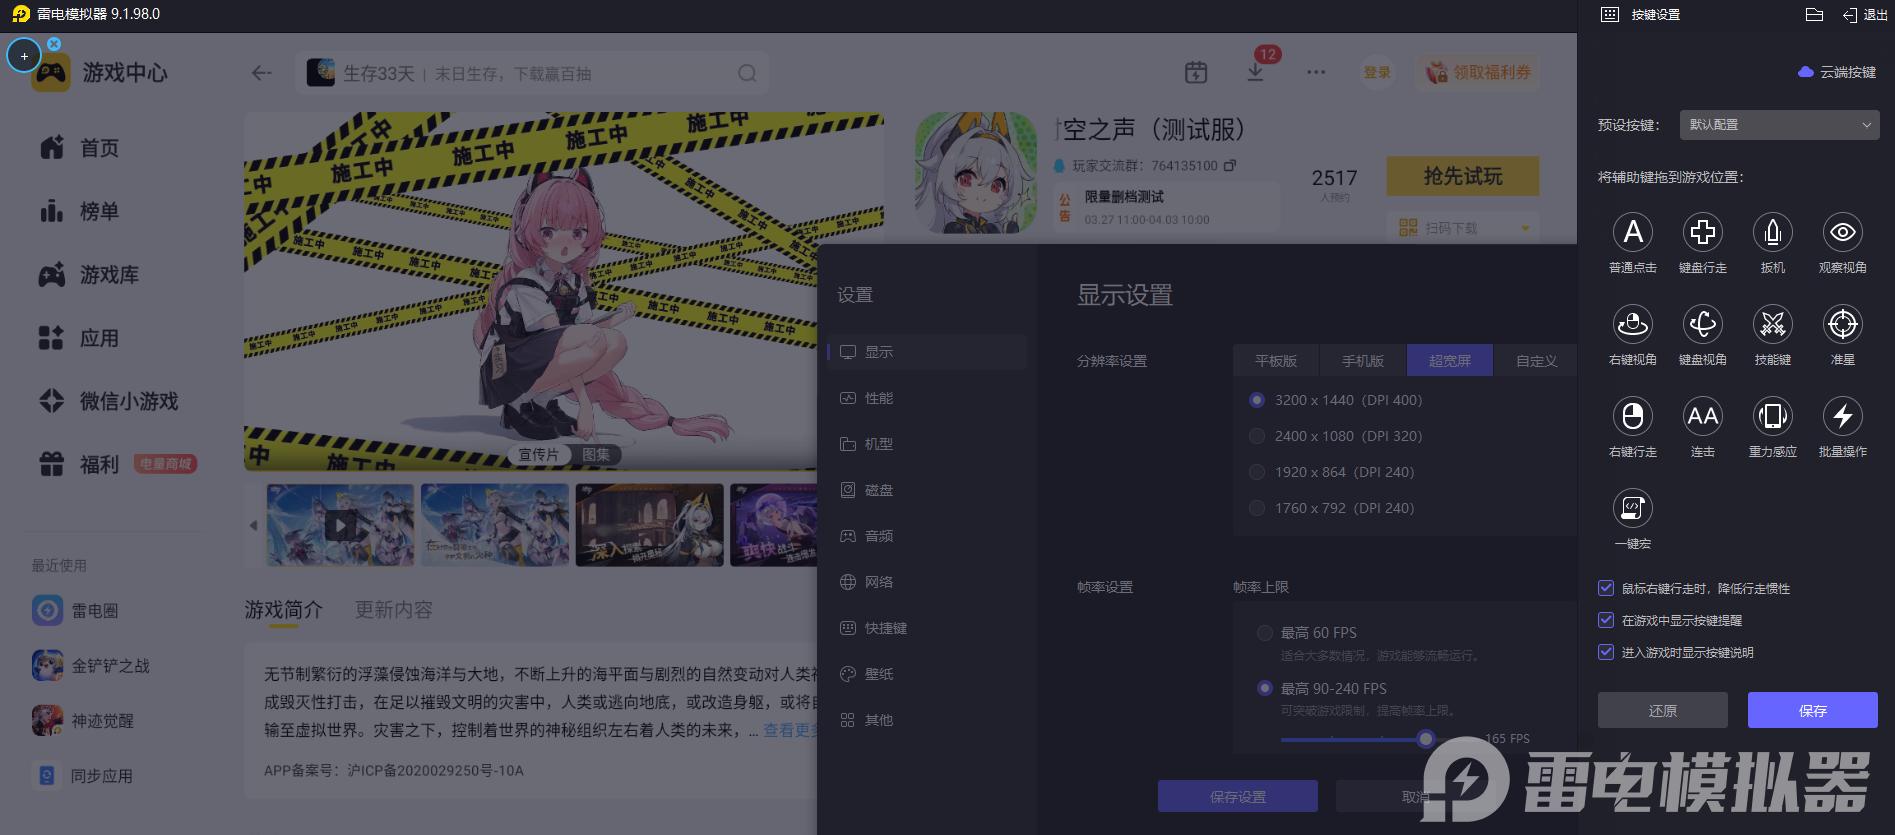Open the 预设按键 preset dropdown
This screenshot has height=835, width=1895.
(1780, 125)
